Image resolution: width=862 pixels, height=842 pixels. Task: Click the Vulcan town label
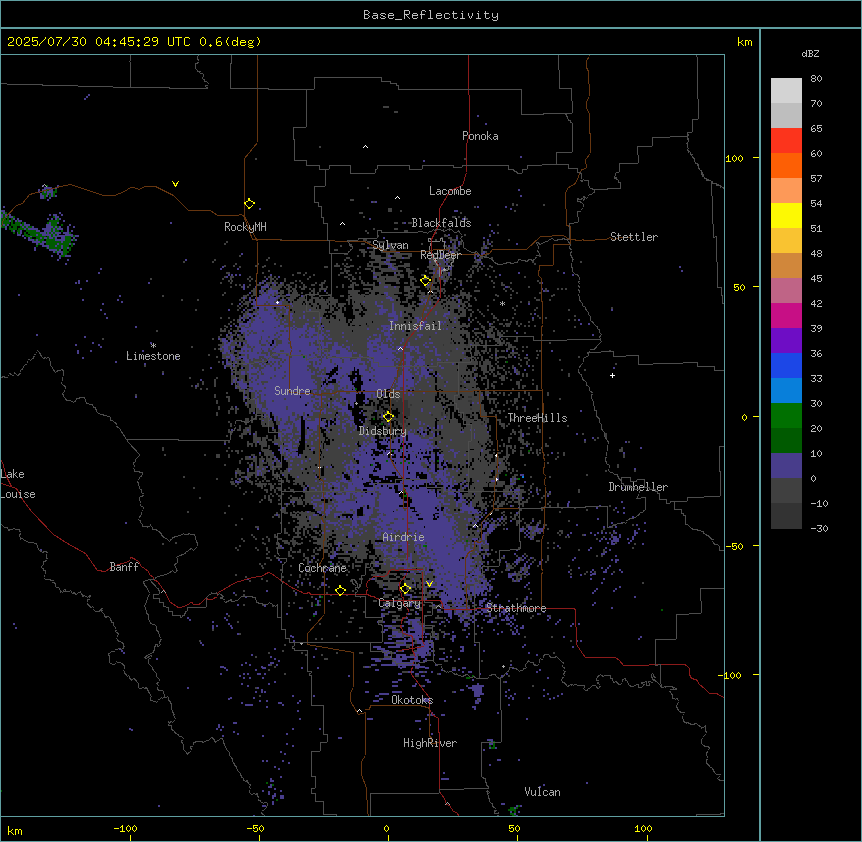543,792
